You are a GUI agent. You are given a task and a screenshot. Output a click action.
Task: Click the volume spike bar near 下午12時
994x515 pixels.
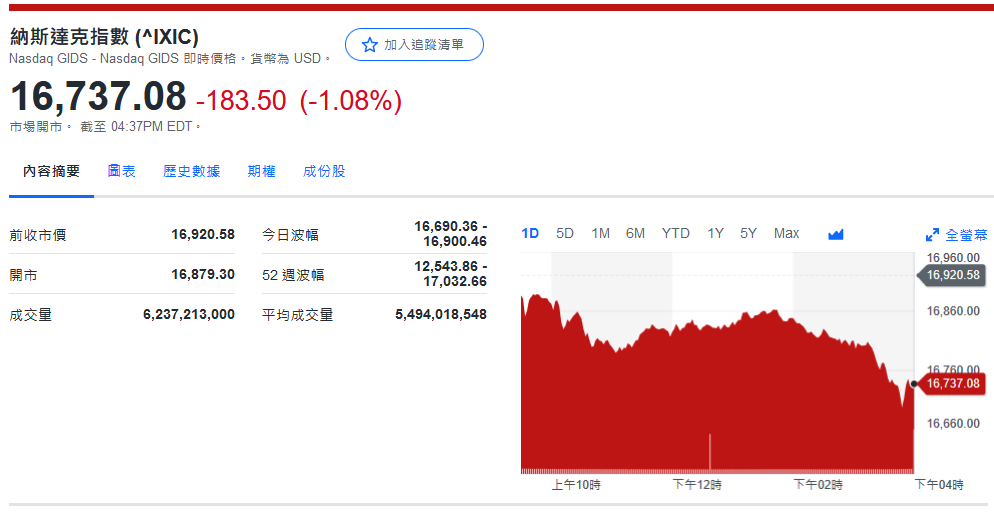pos(710,452)
